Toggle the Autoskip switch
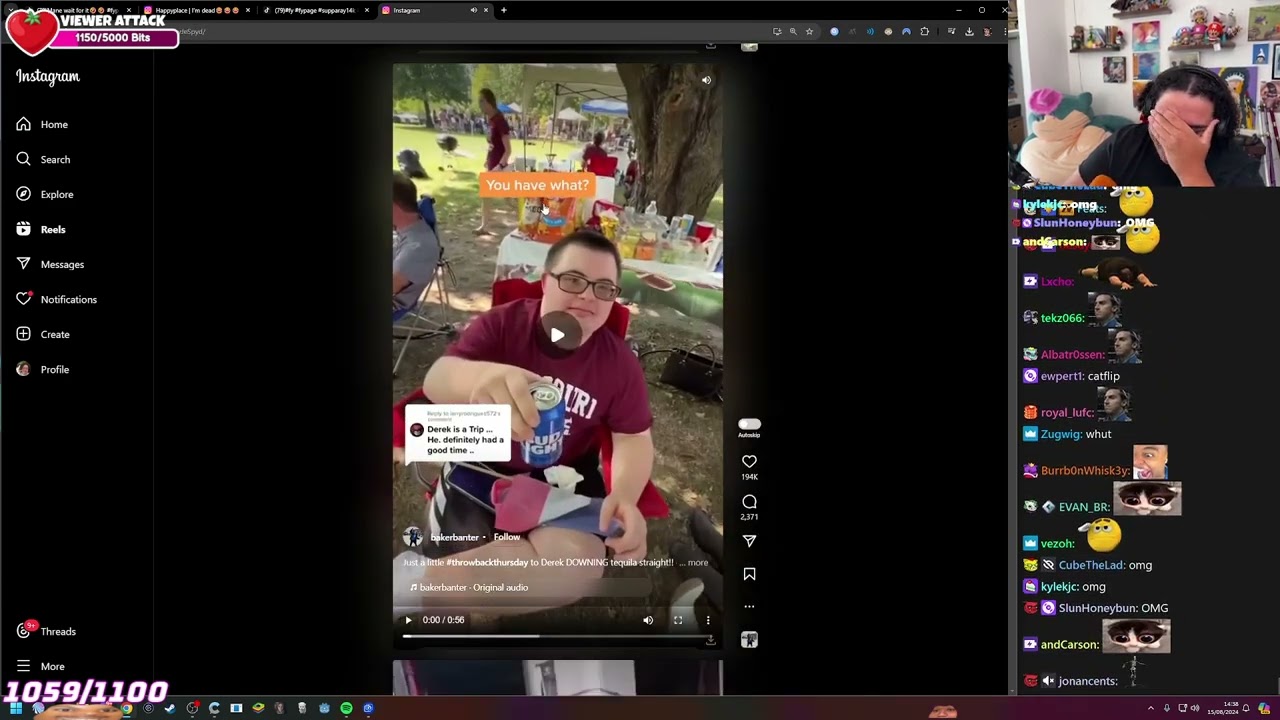 pos(749,424)
